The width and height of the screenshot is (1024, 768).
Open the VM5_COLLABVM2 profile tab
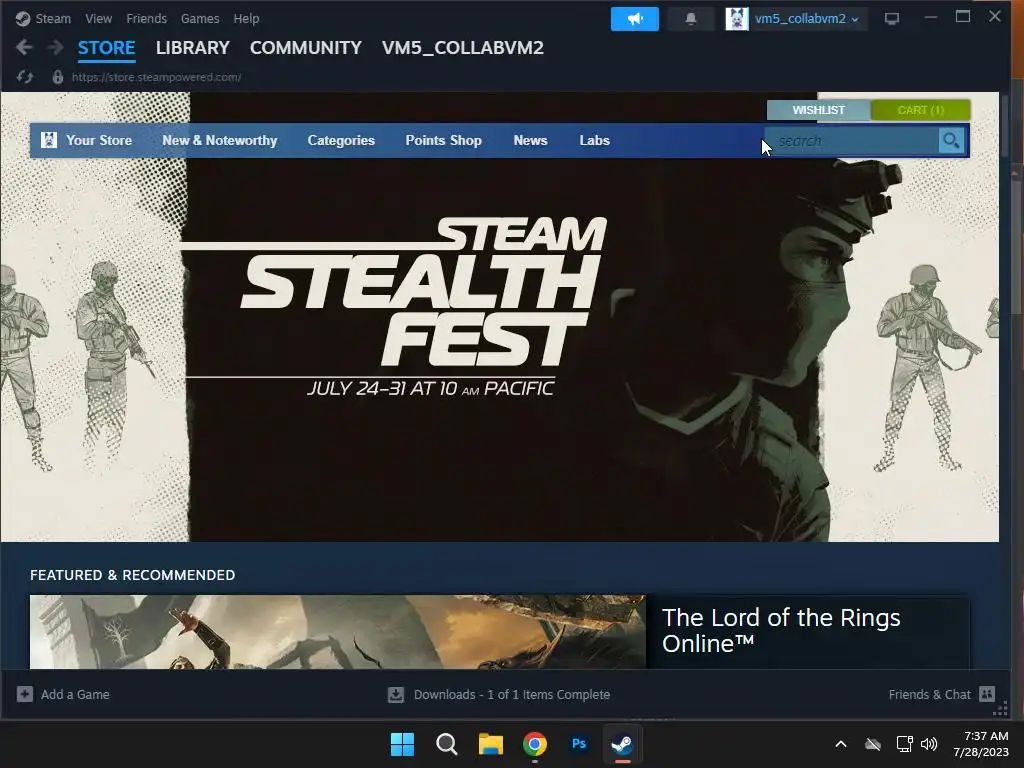click(462, 48)
